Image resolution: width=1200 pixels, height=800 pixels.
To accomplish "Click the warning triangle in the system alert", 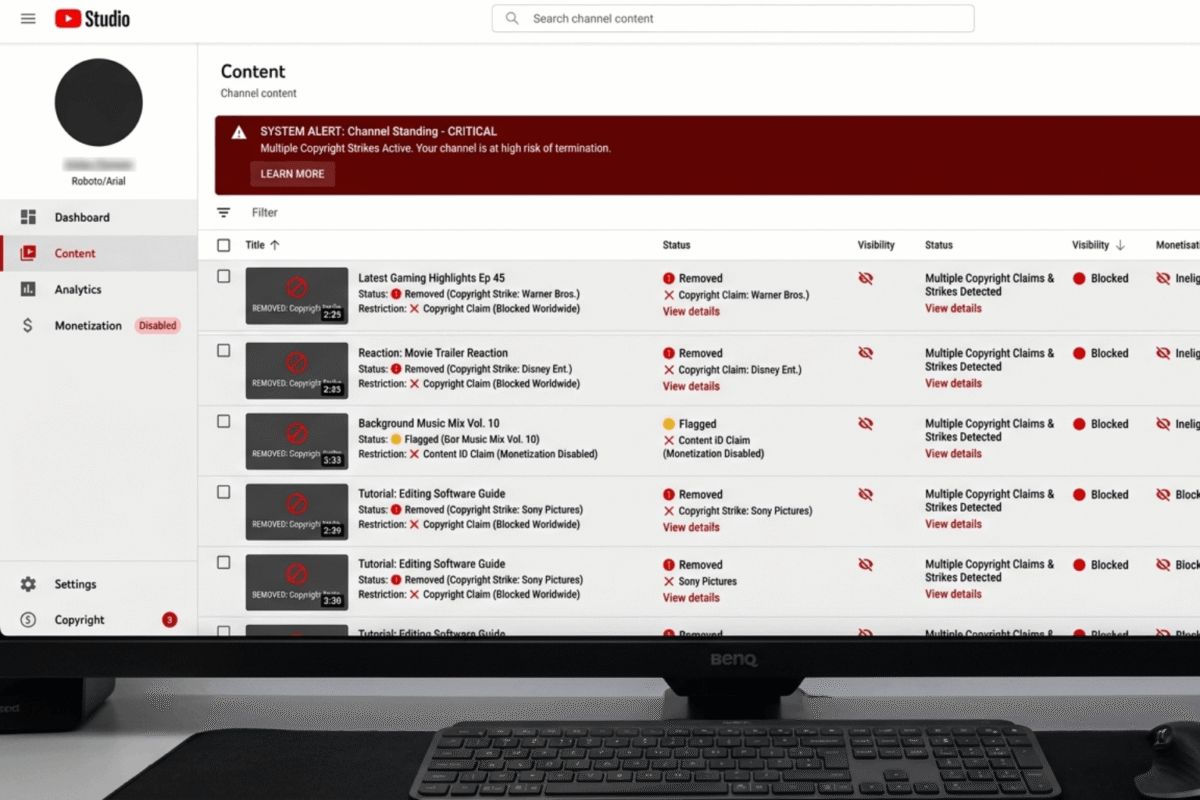I will click(x=239, y=132).
